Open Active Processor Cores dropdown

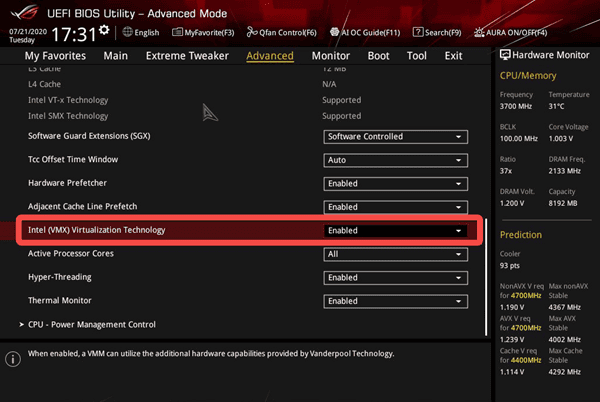pyautogui.click(x=395, y=254)
